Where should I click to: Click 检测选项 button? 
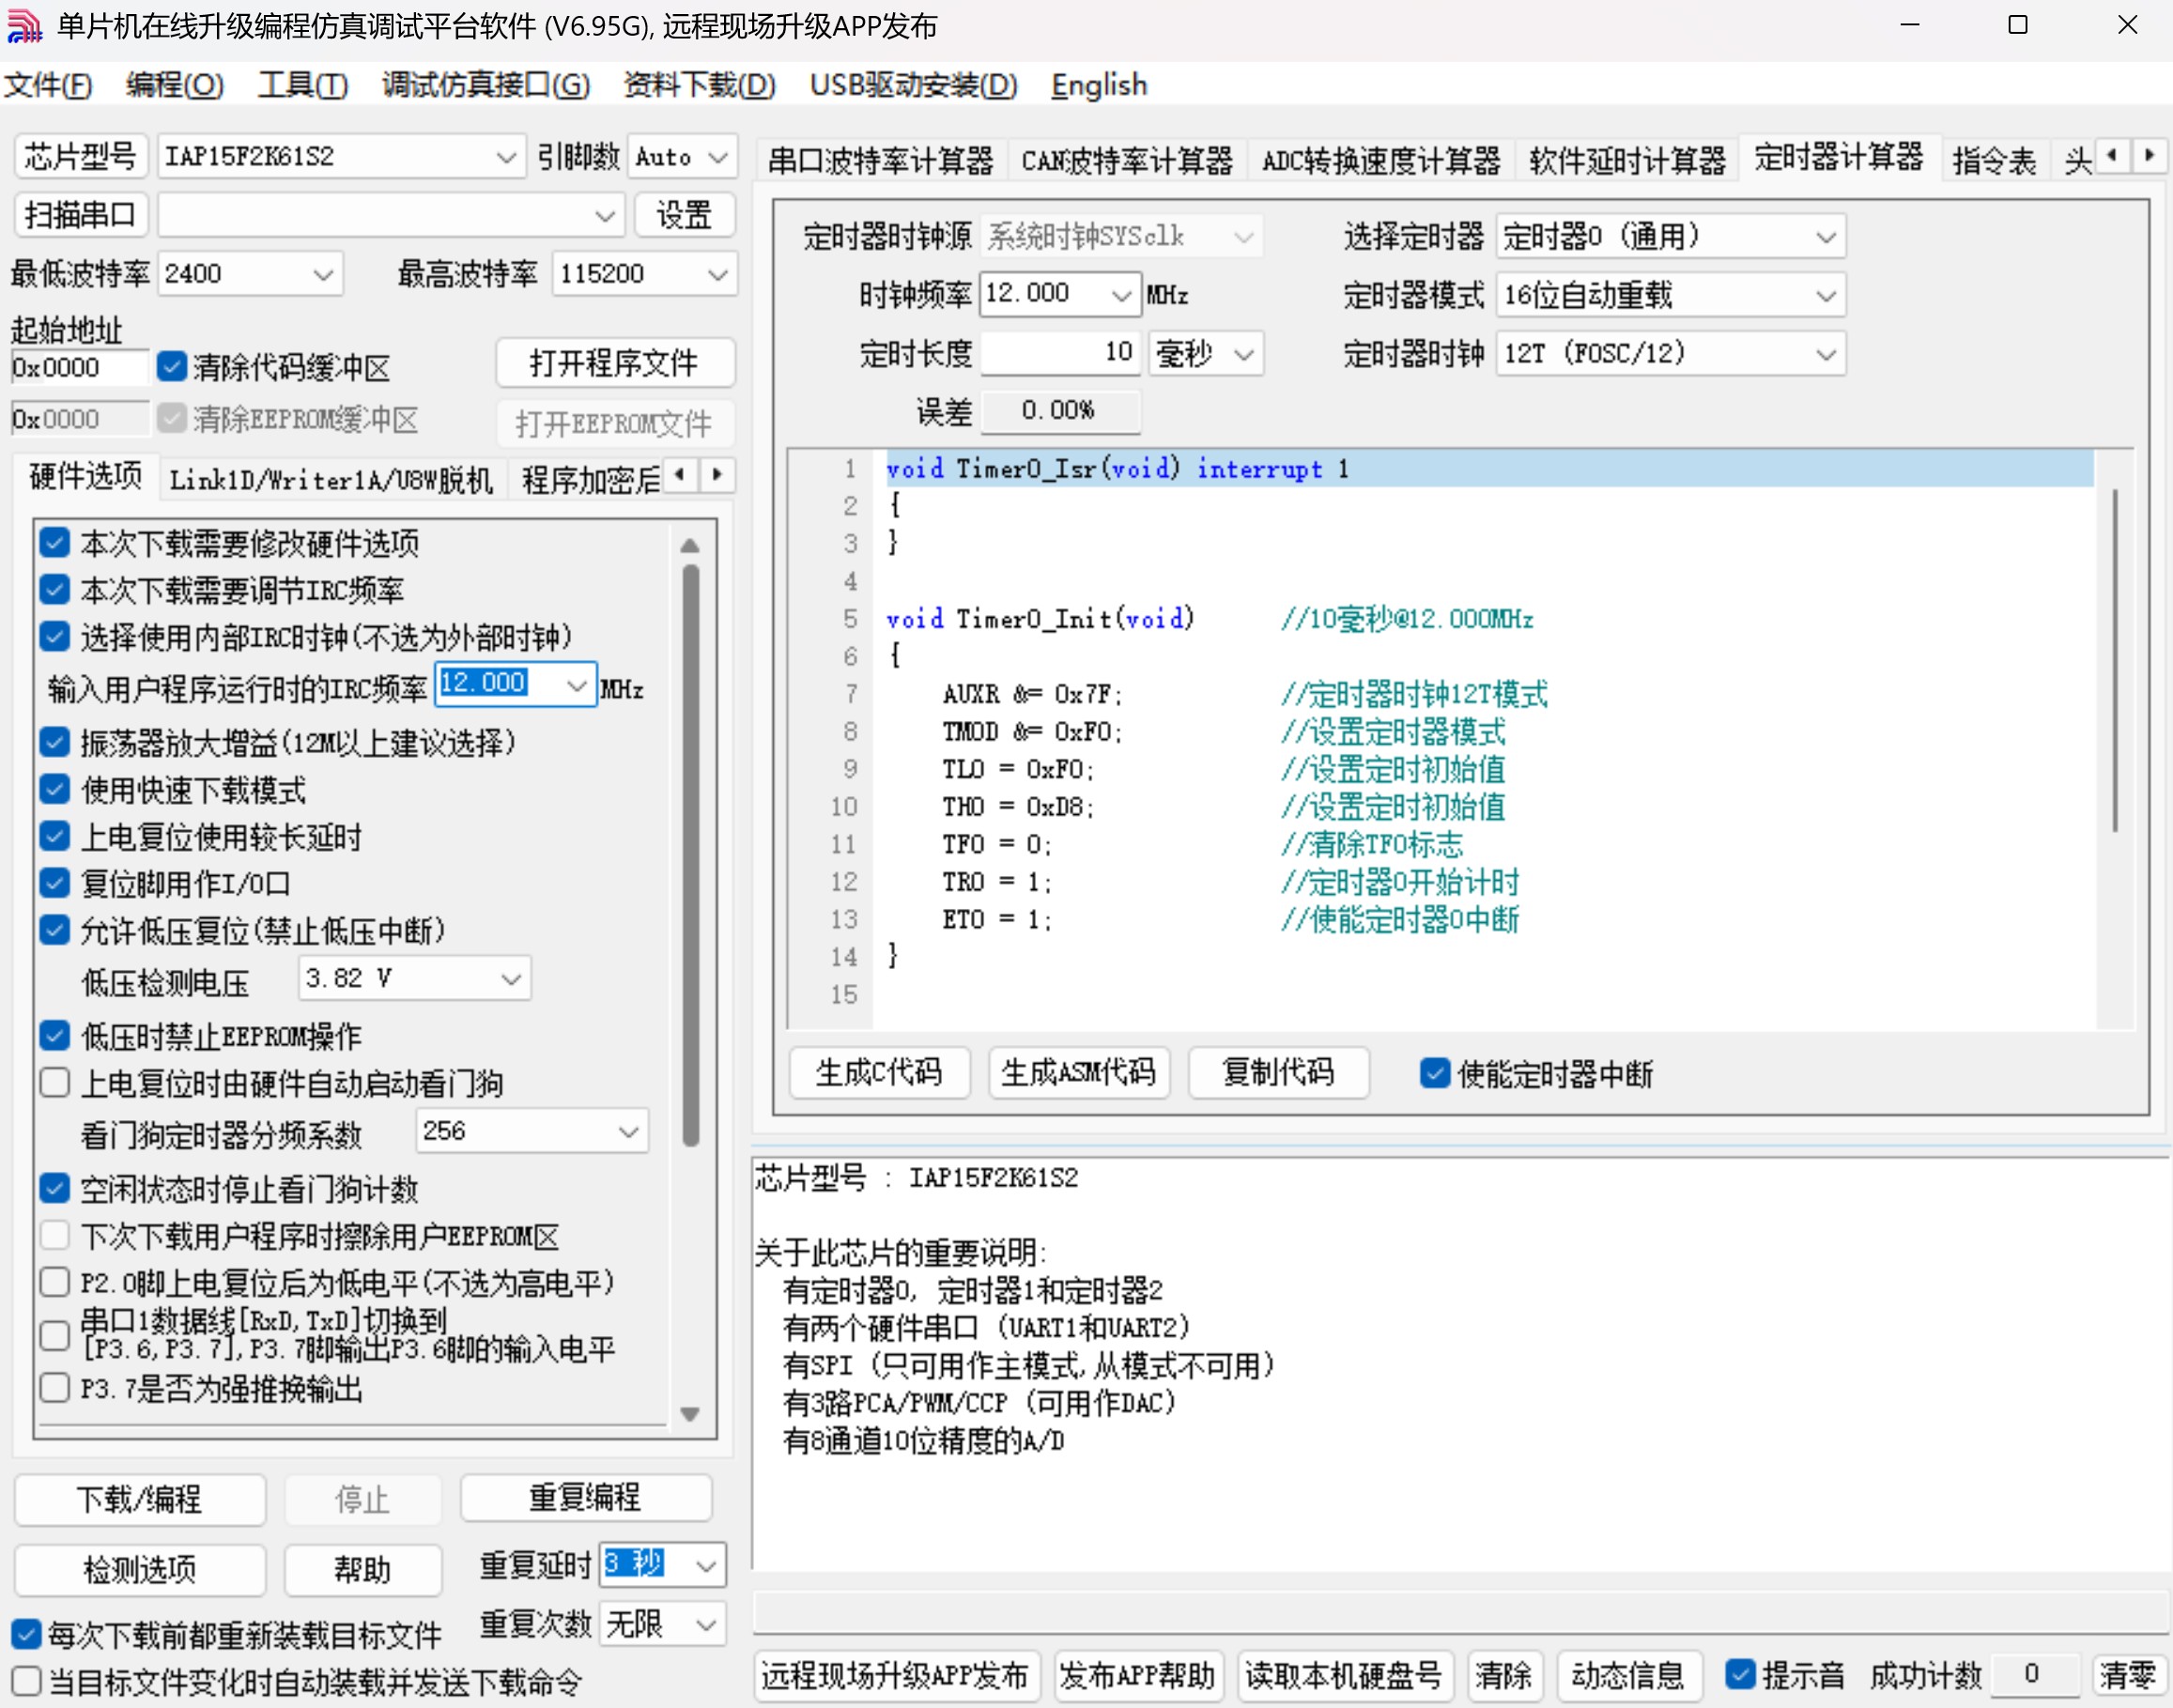click(140, 1569)
